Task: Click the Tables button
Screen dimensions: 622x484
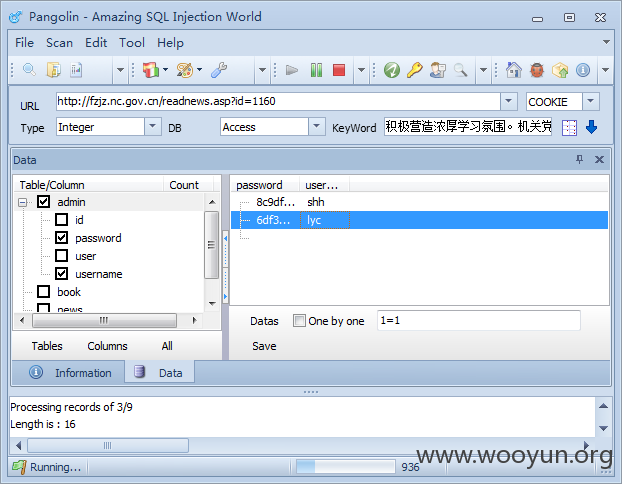Action: click(x=47, y=346)
